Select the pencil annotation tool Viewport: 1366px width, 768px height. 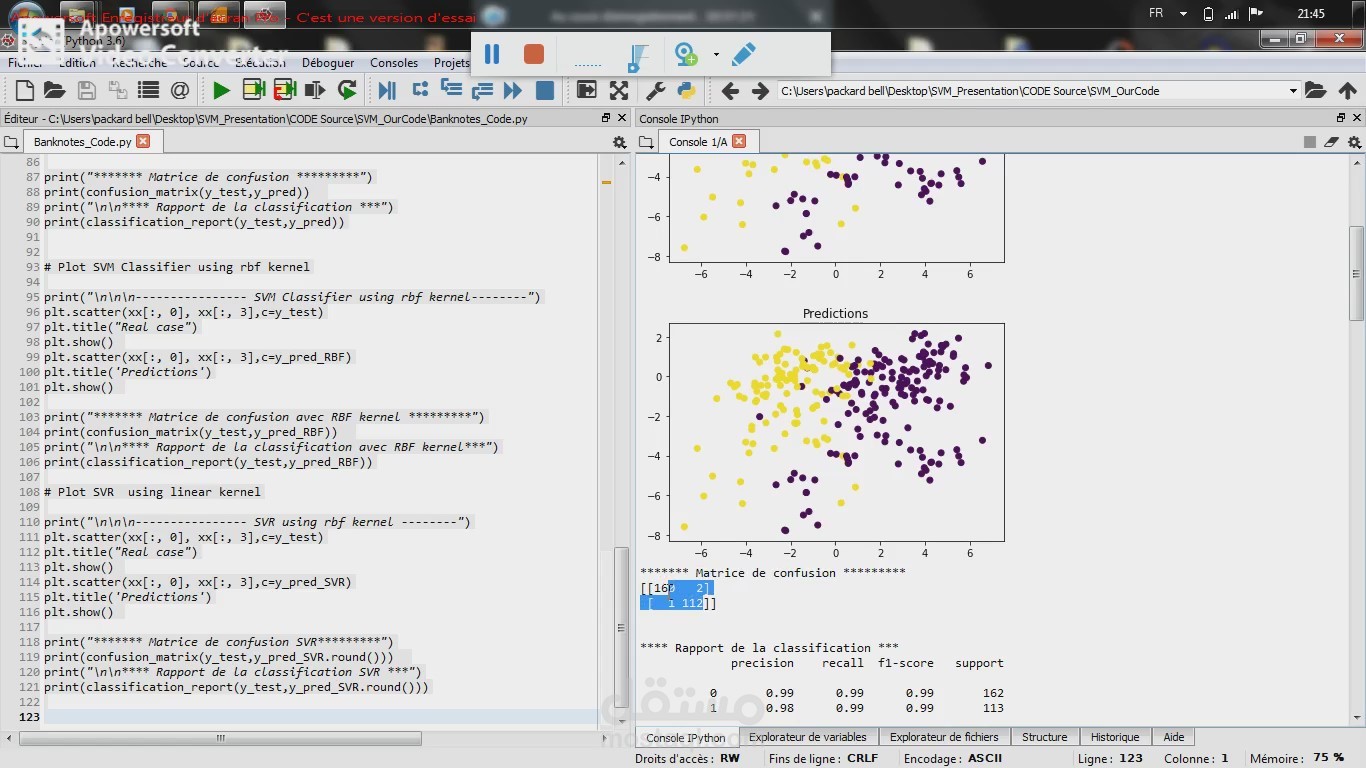click(743, 54)
